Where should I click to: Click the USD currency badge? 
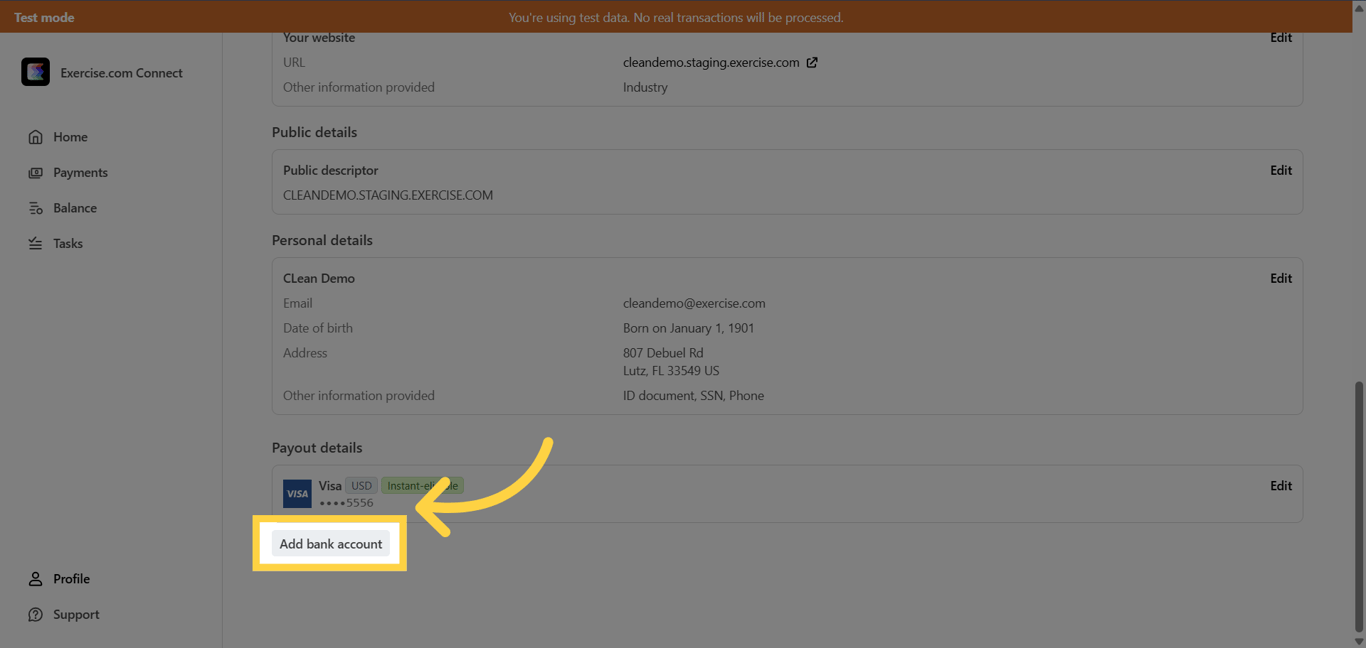click(361, 486)
